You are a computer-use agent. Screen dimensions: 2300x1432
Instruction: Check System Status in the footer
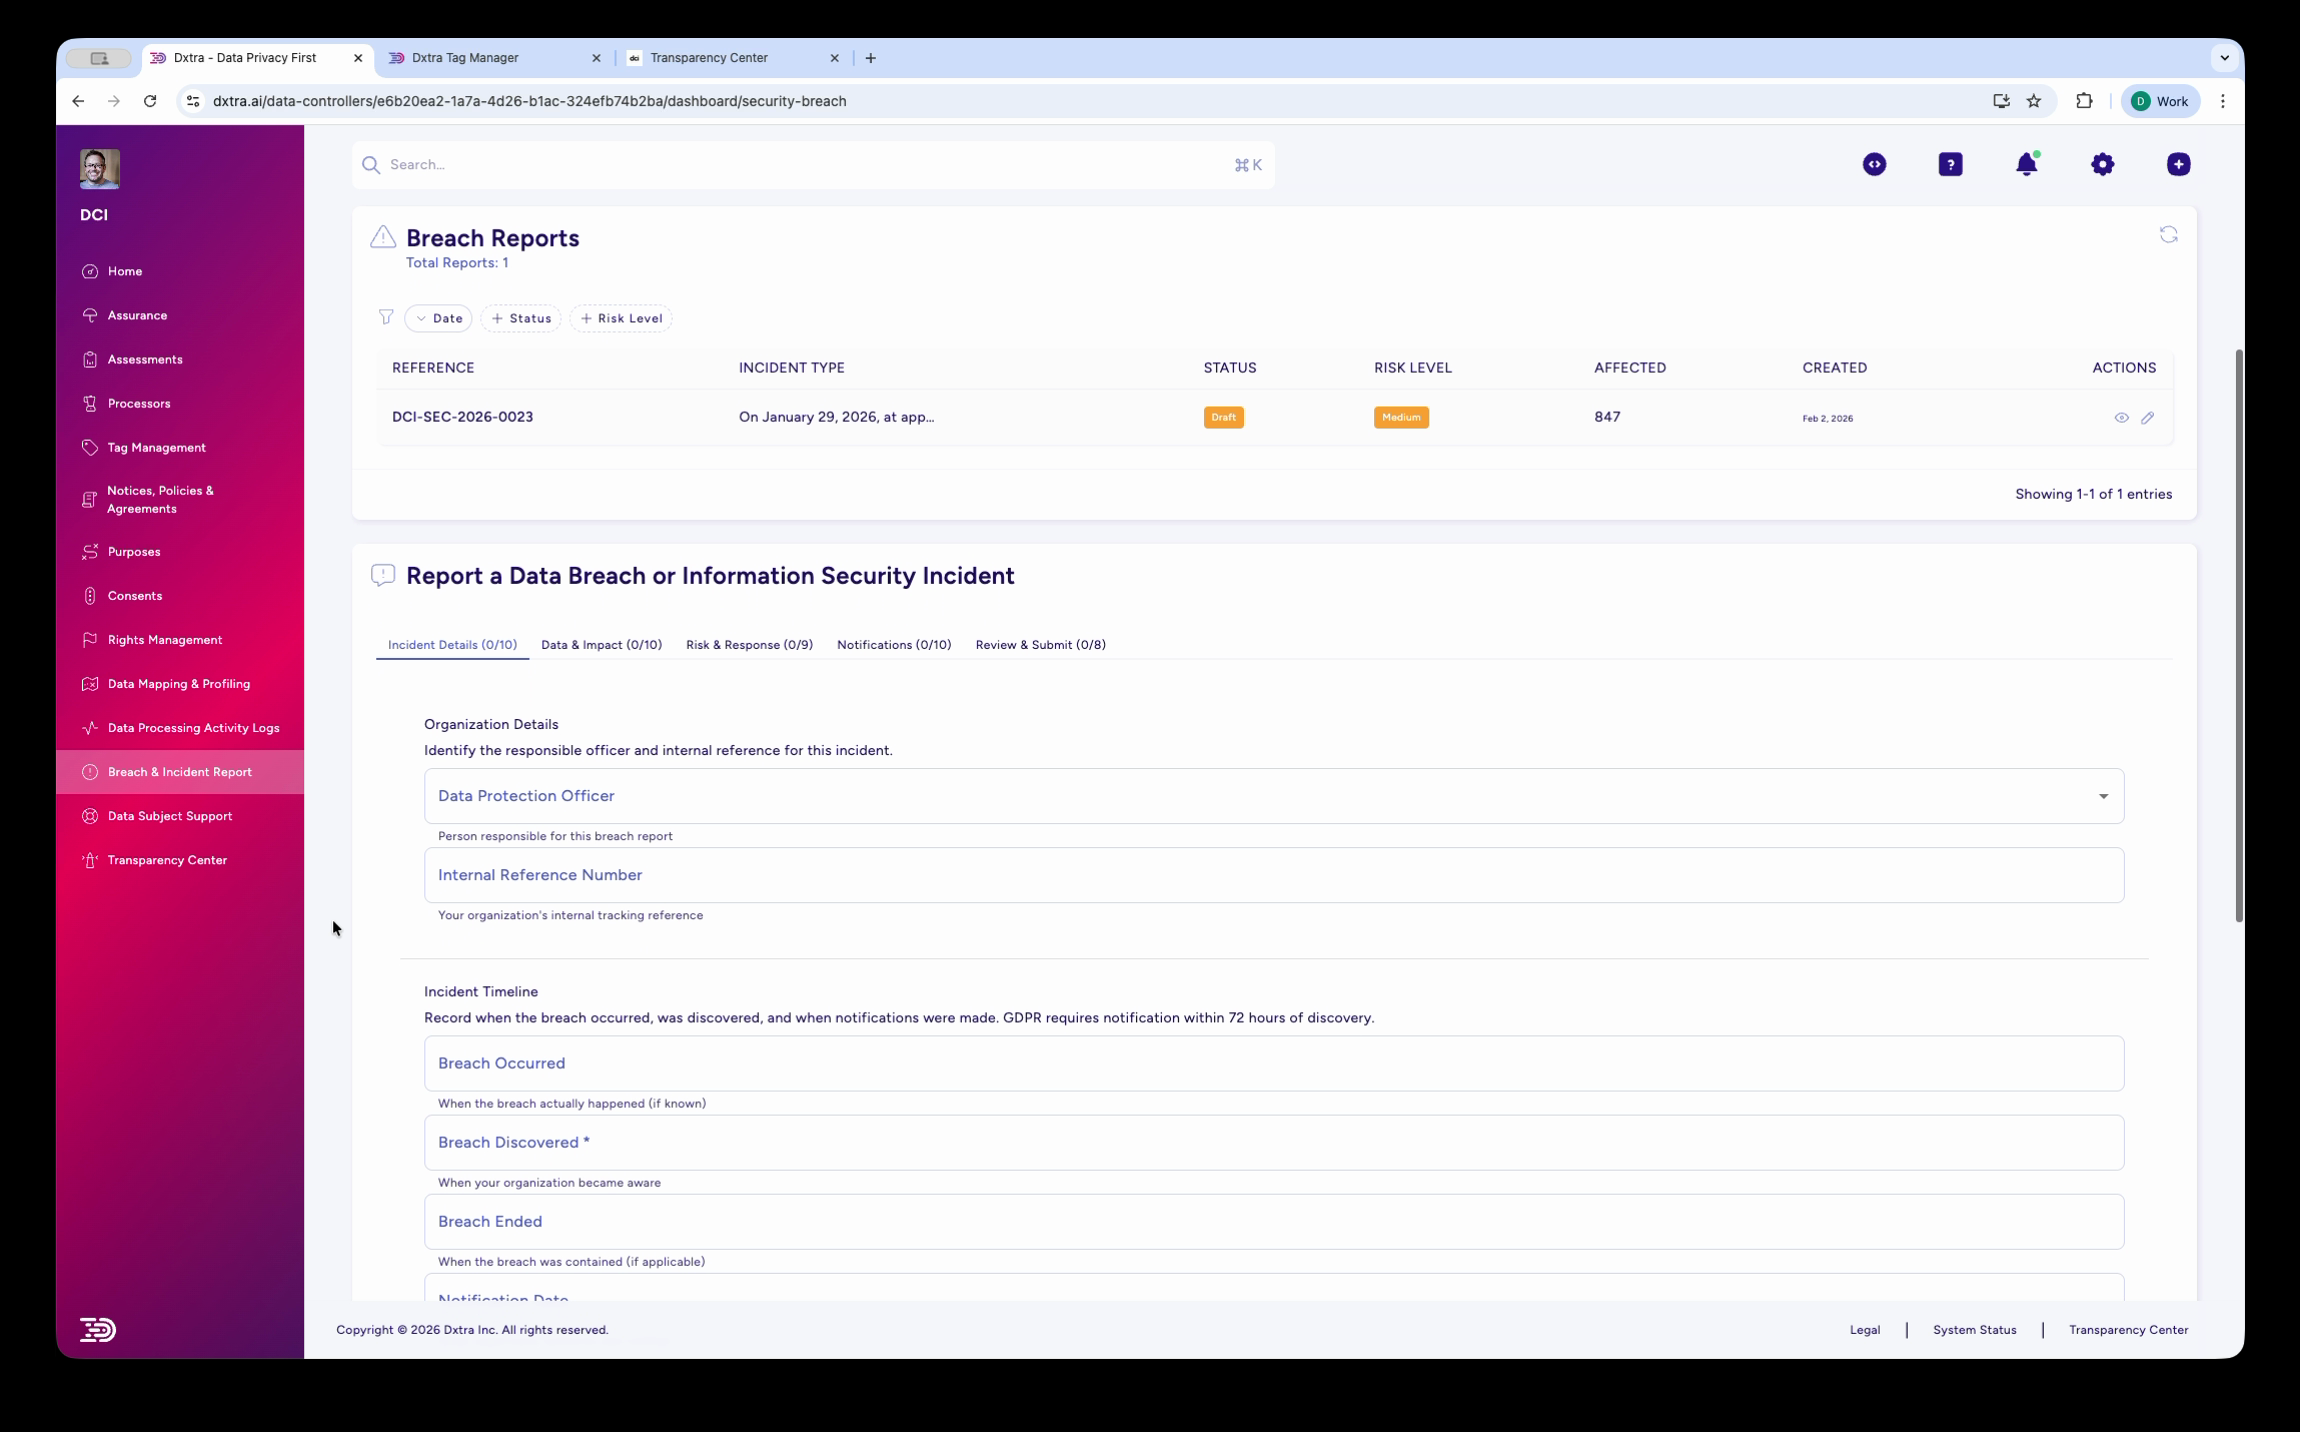click(x=1973, y=1330)
